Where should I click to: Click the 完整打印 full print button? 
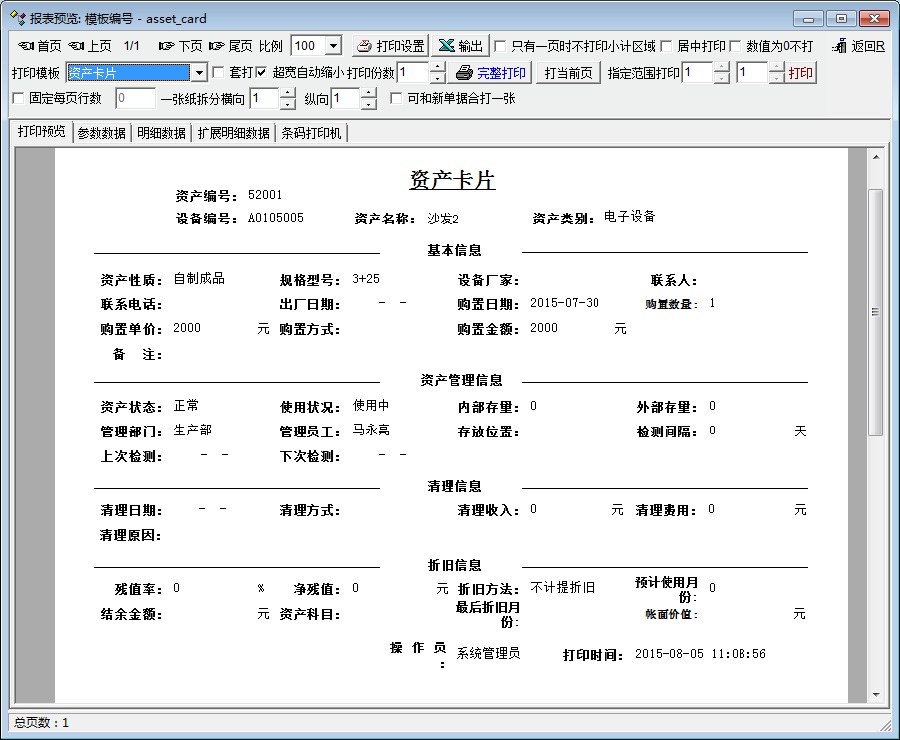click(x=491, y=73)
